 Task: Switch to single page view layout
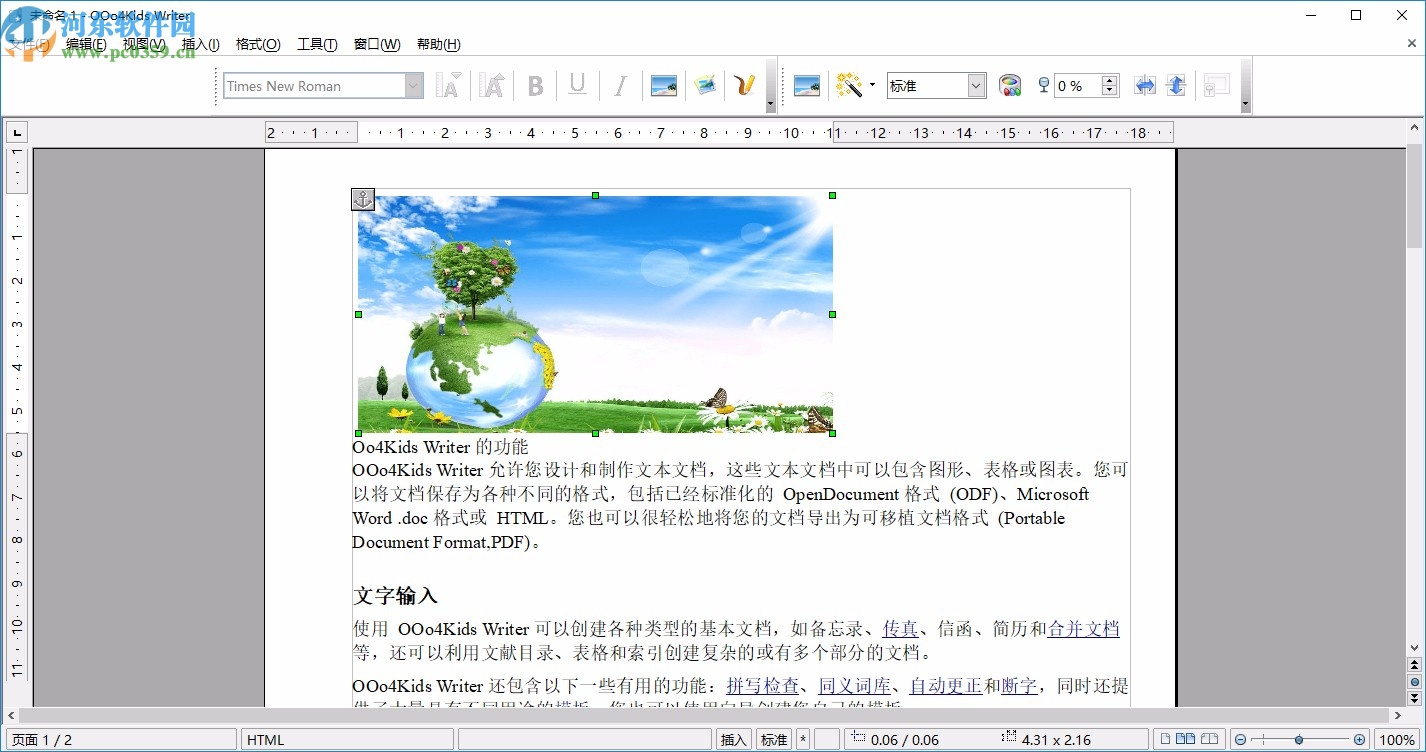coord(1165,740)
